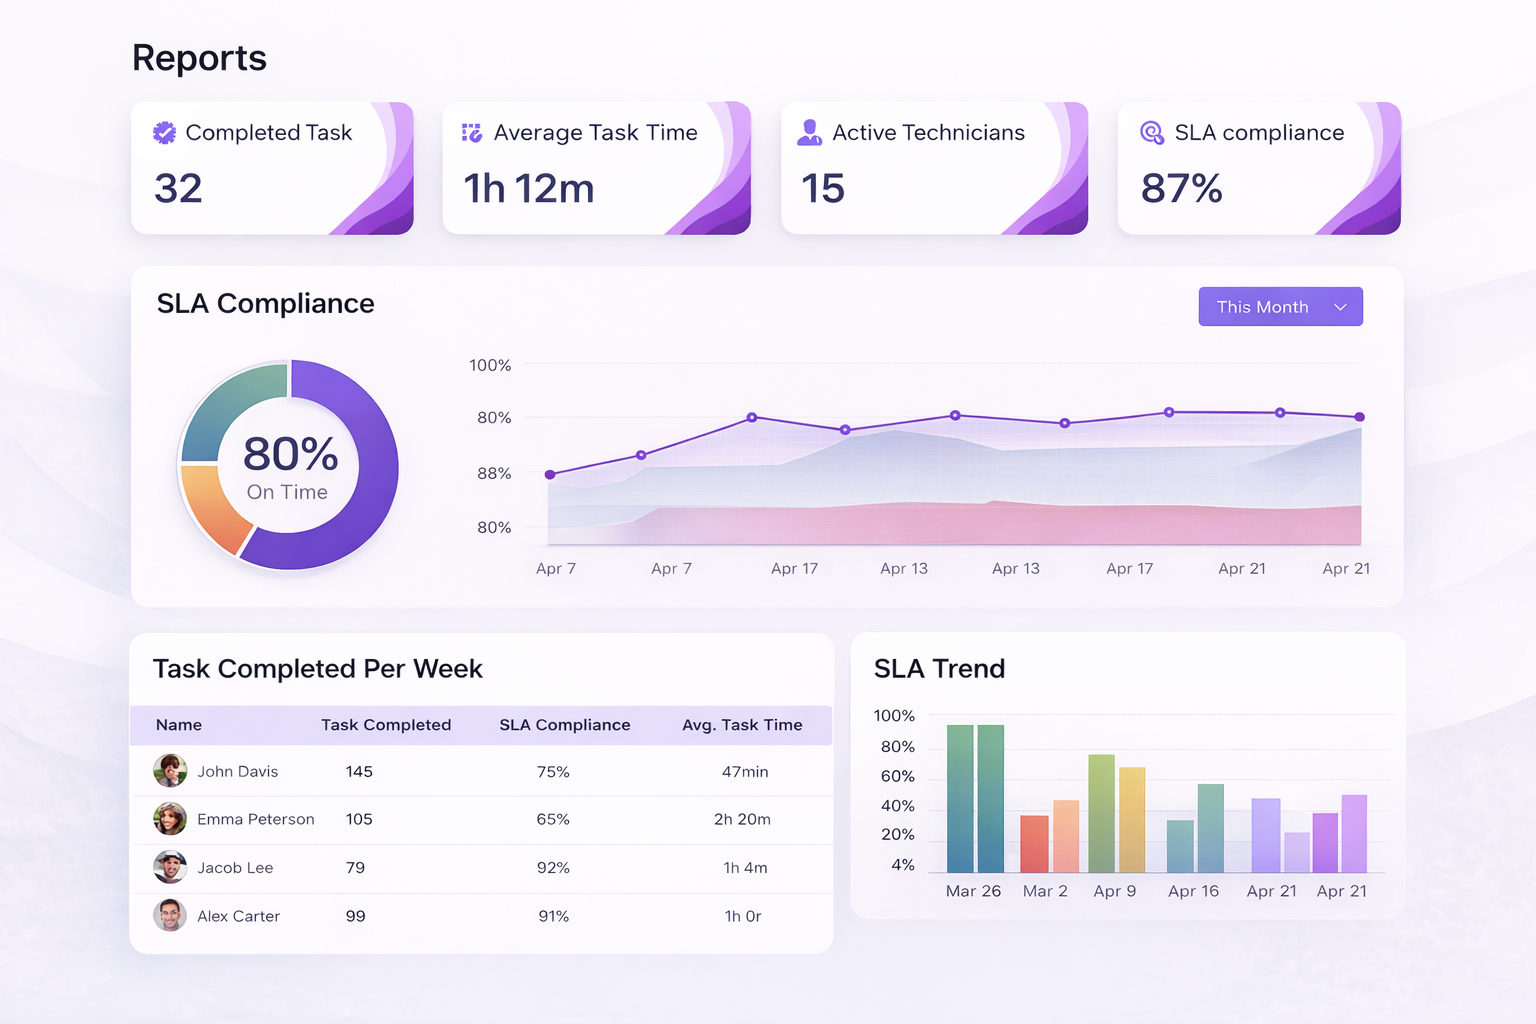This screenshot has width=1536, height=1024.
Task: Open John Davis's avatar photo
Action: click(x=170, y=771)
